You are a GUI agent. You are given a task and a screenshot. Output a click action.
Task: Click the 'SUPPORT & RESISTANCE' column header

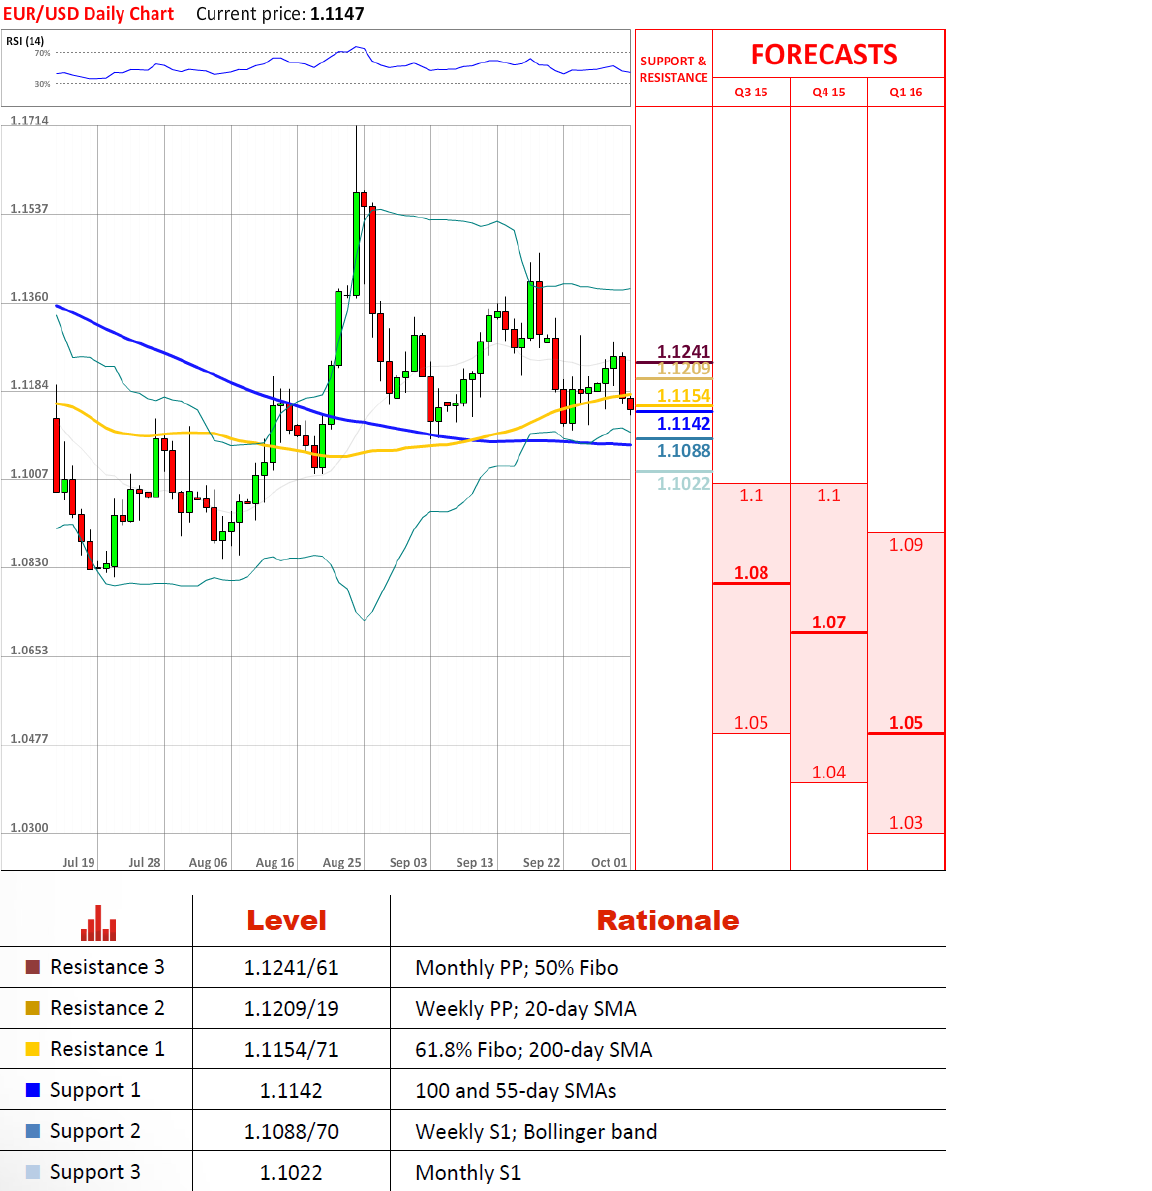[674, 69]
